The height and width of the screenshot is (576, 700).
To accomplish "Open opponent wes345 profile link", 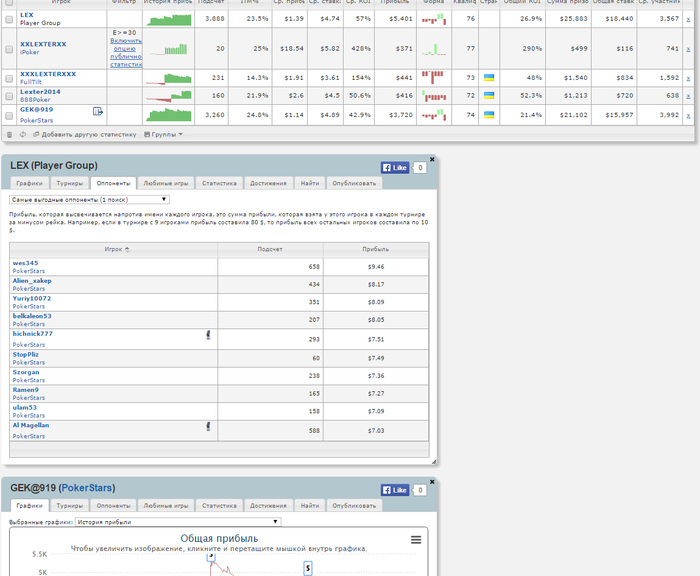I will pos(25,263).
